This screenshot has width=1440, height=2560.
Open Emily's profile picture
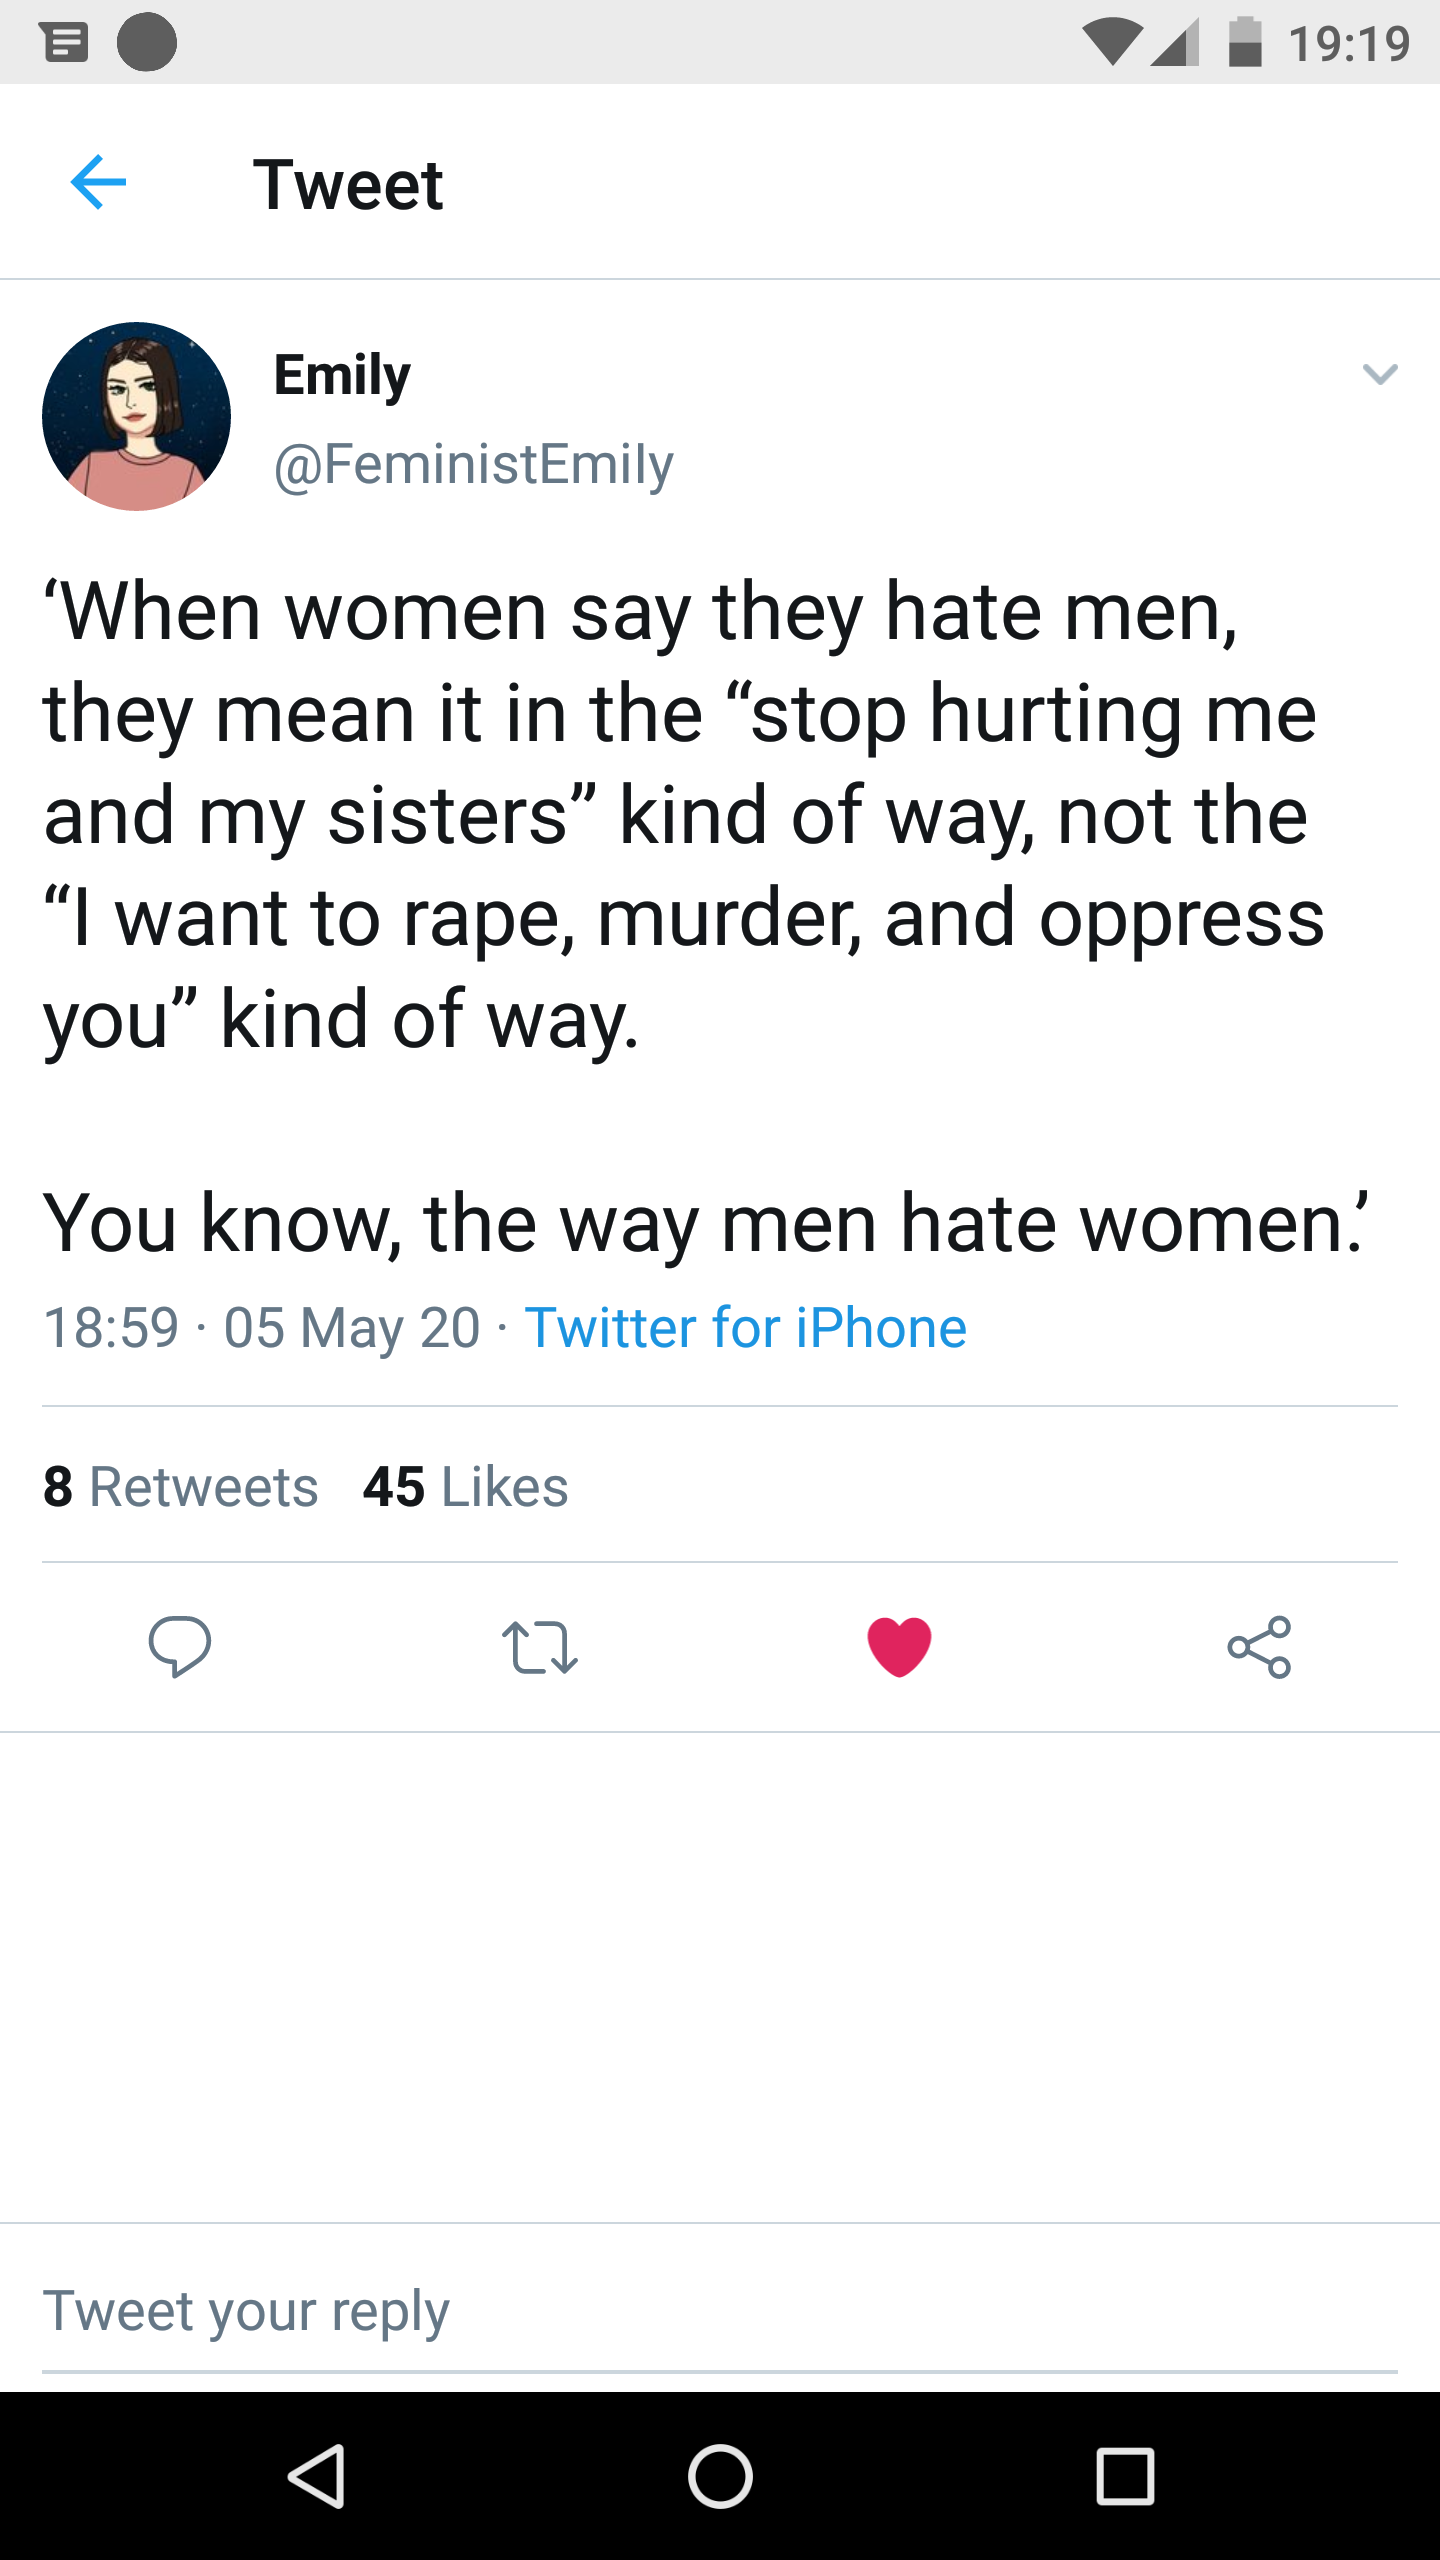(137, 416)
